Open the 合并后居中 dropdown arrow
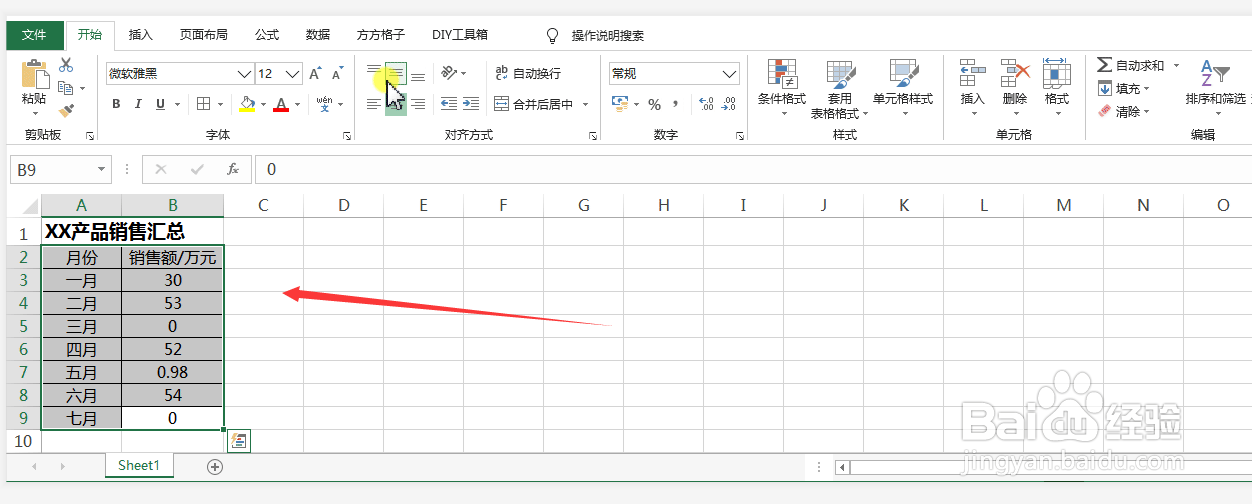The height and width of the screenshot is (504, 1252). (x=586, y=104)
